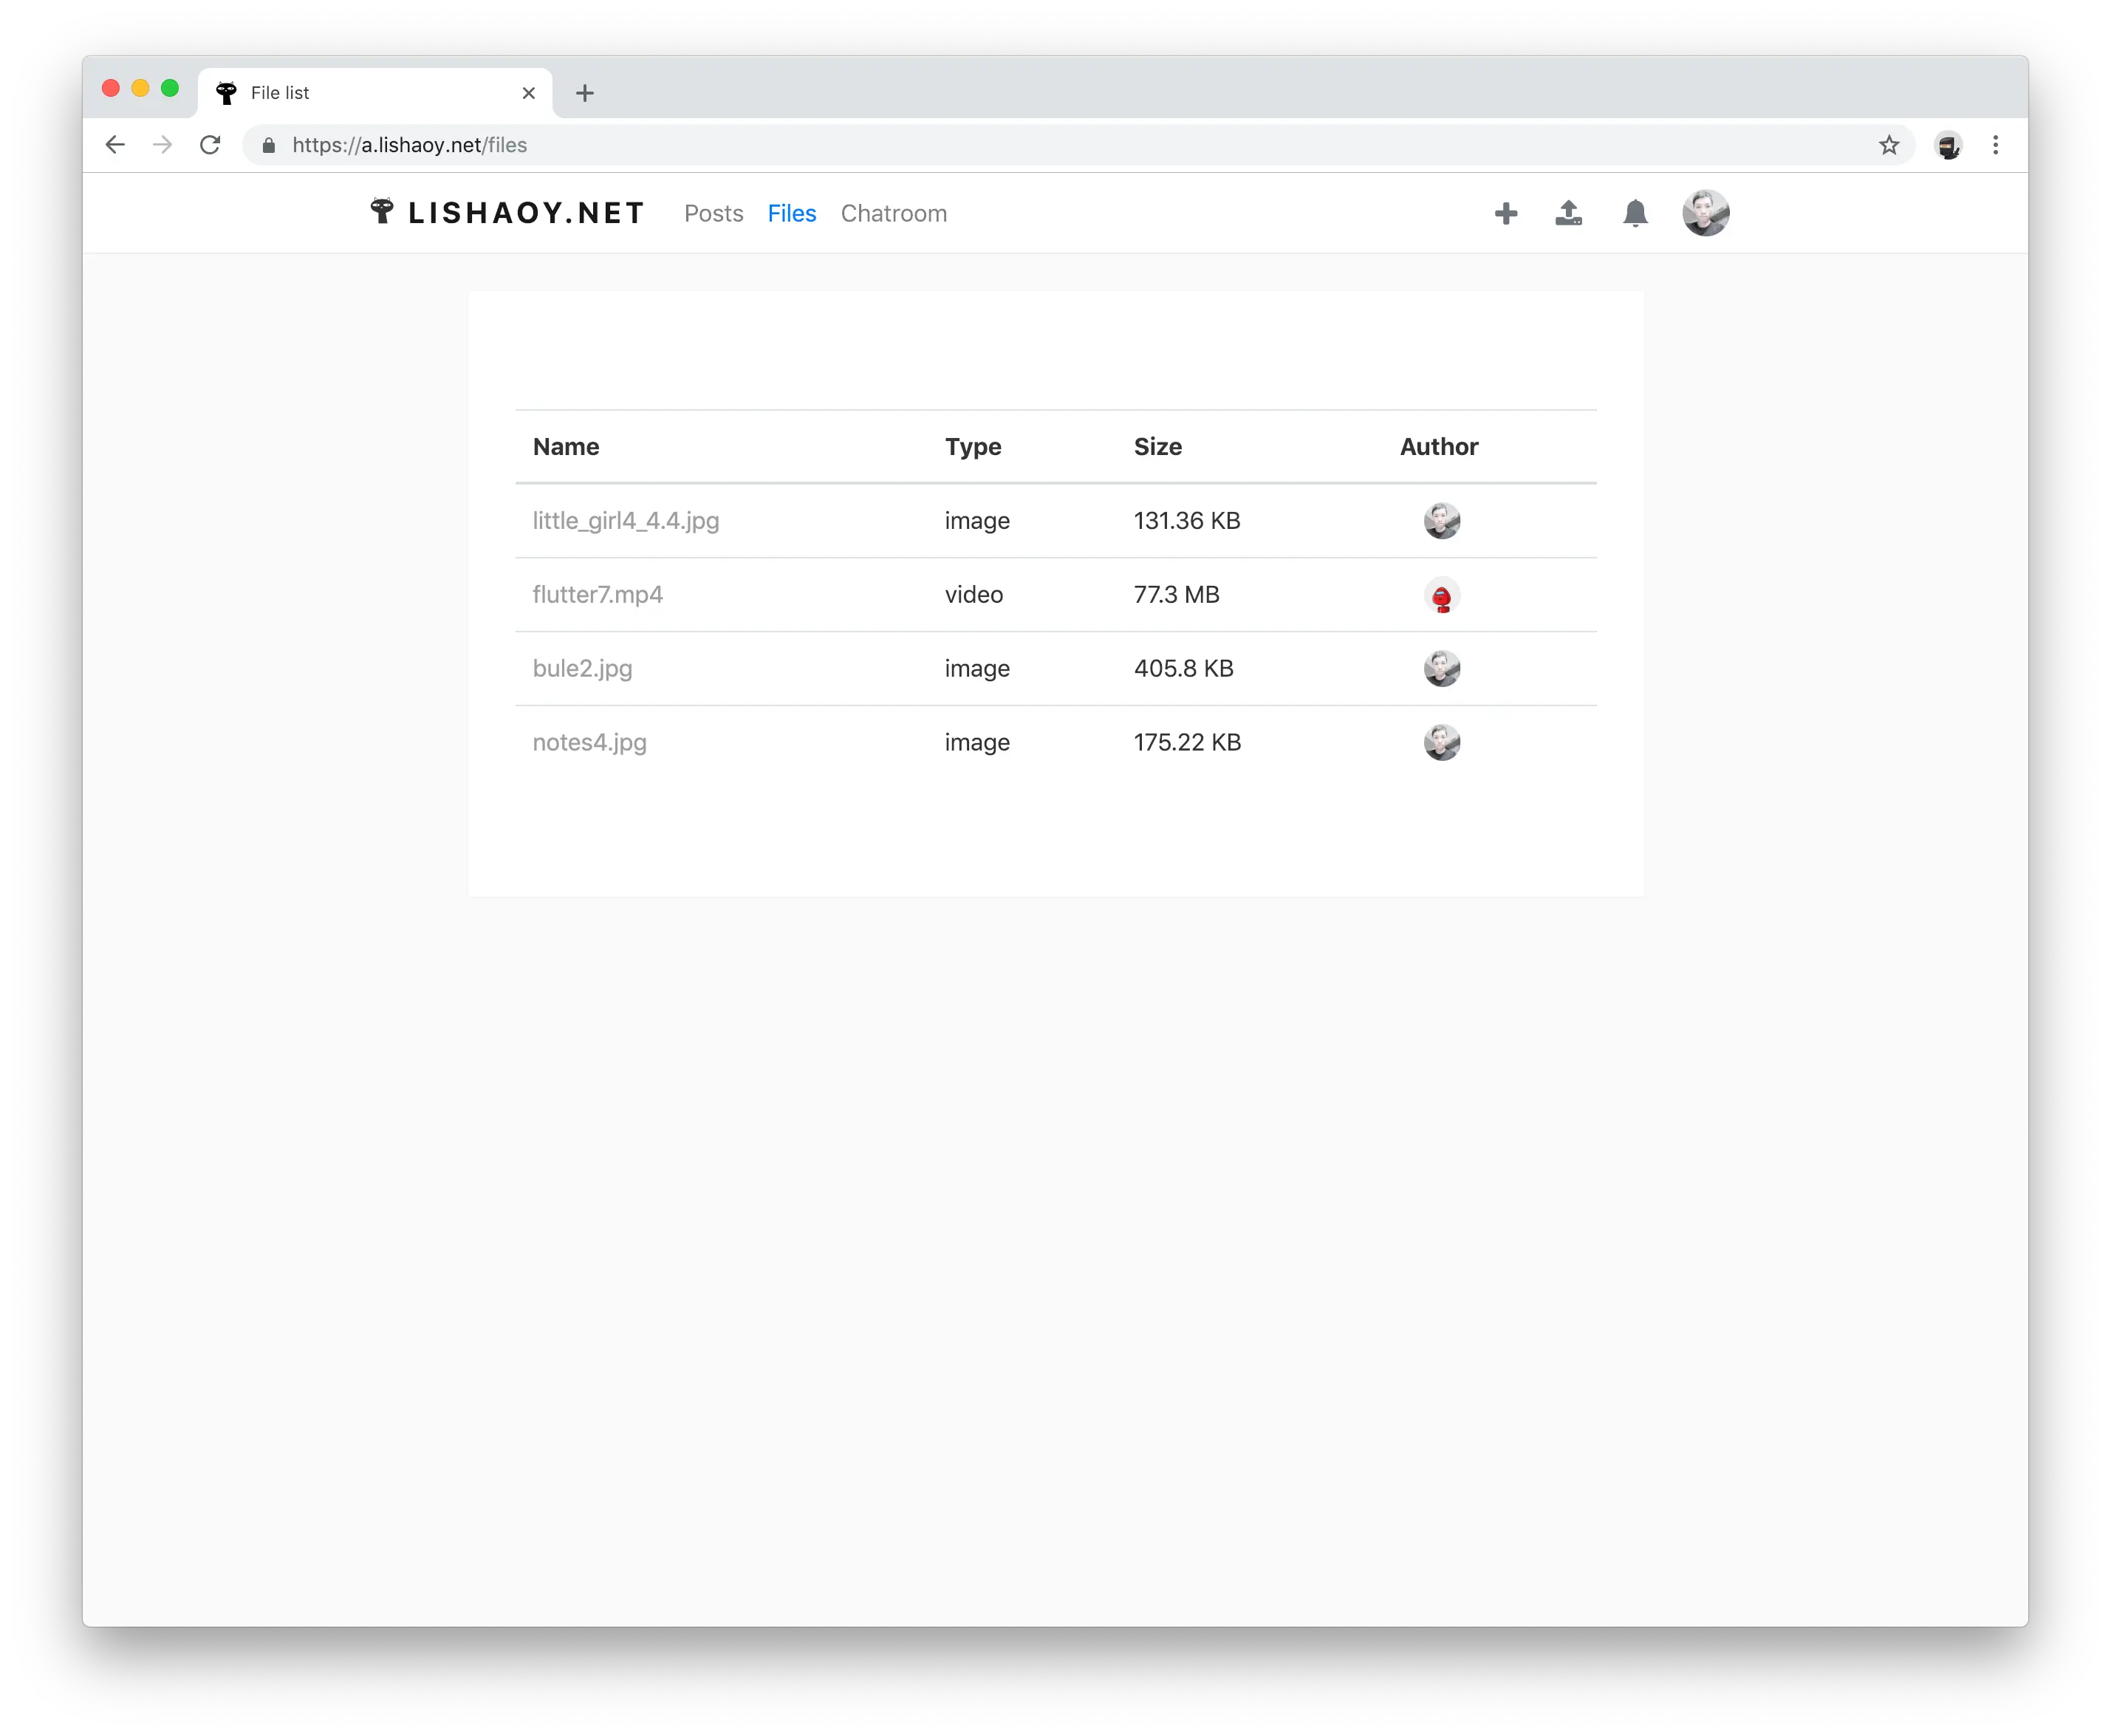Open user avatar menu in site header
The width and height of the screenshot is (2111, 1736).
point(1705,213)
